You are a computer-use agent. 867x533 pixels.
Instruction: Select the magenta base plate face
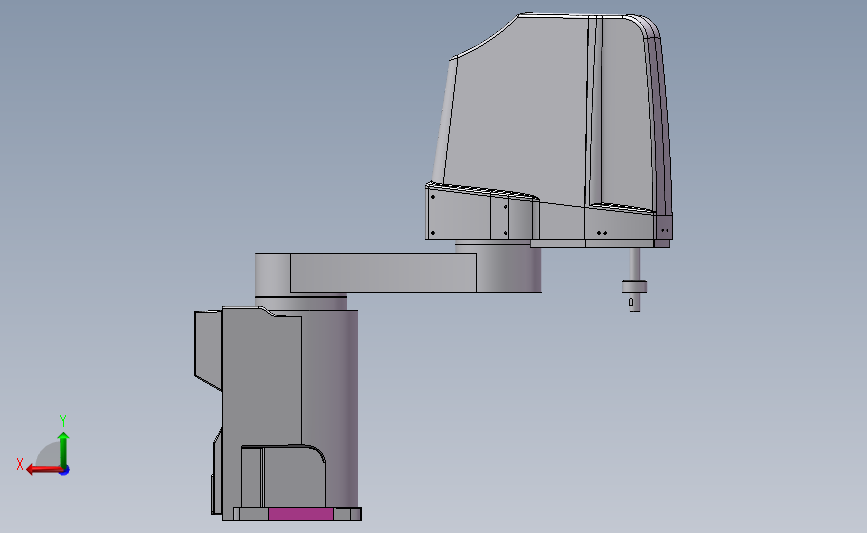(x=301, y=514)
